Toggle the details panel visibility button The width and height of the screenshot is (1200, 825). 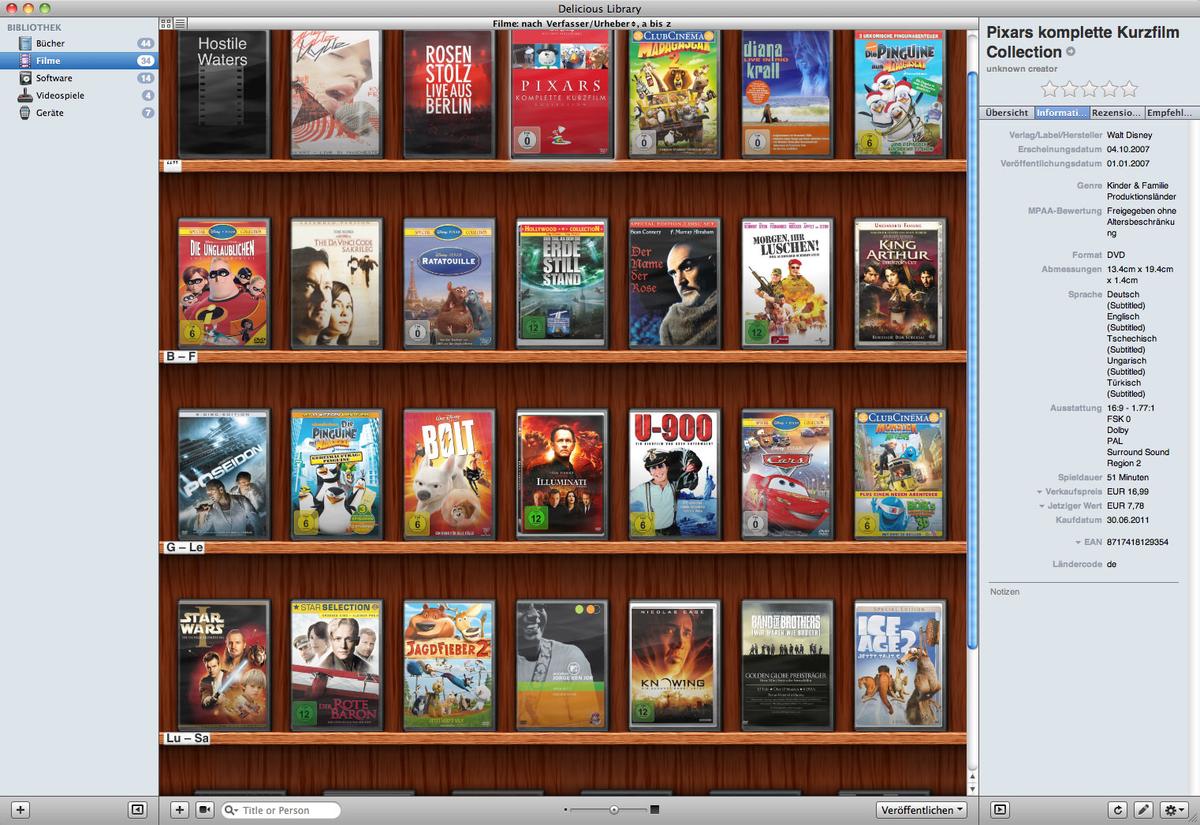click(999, 810)
